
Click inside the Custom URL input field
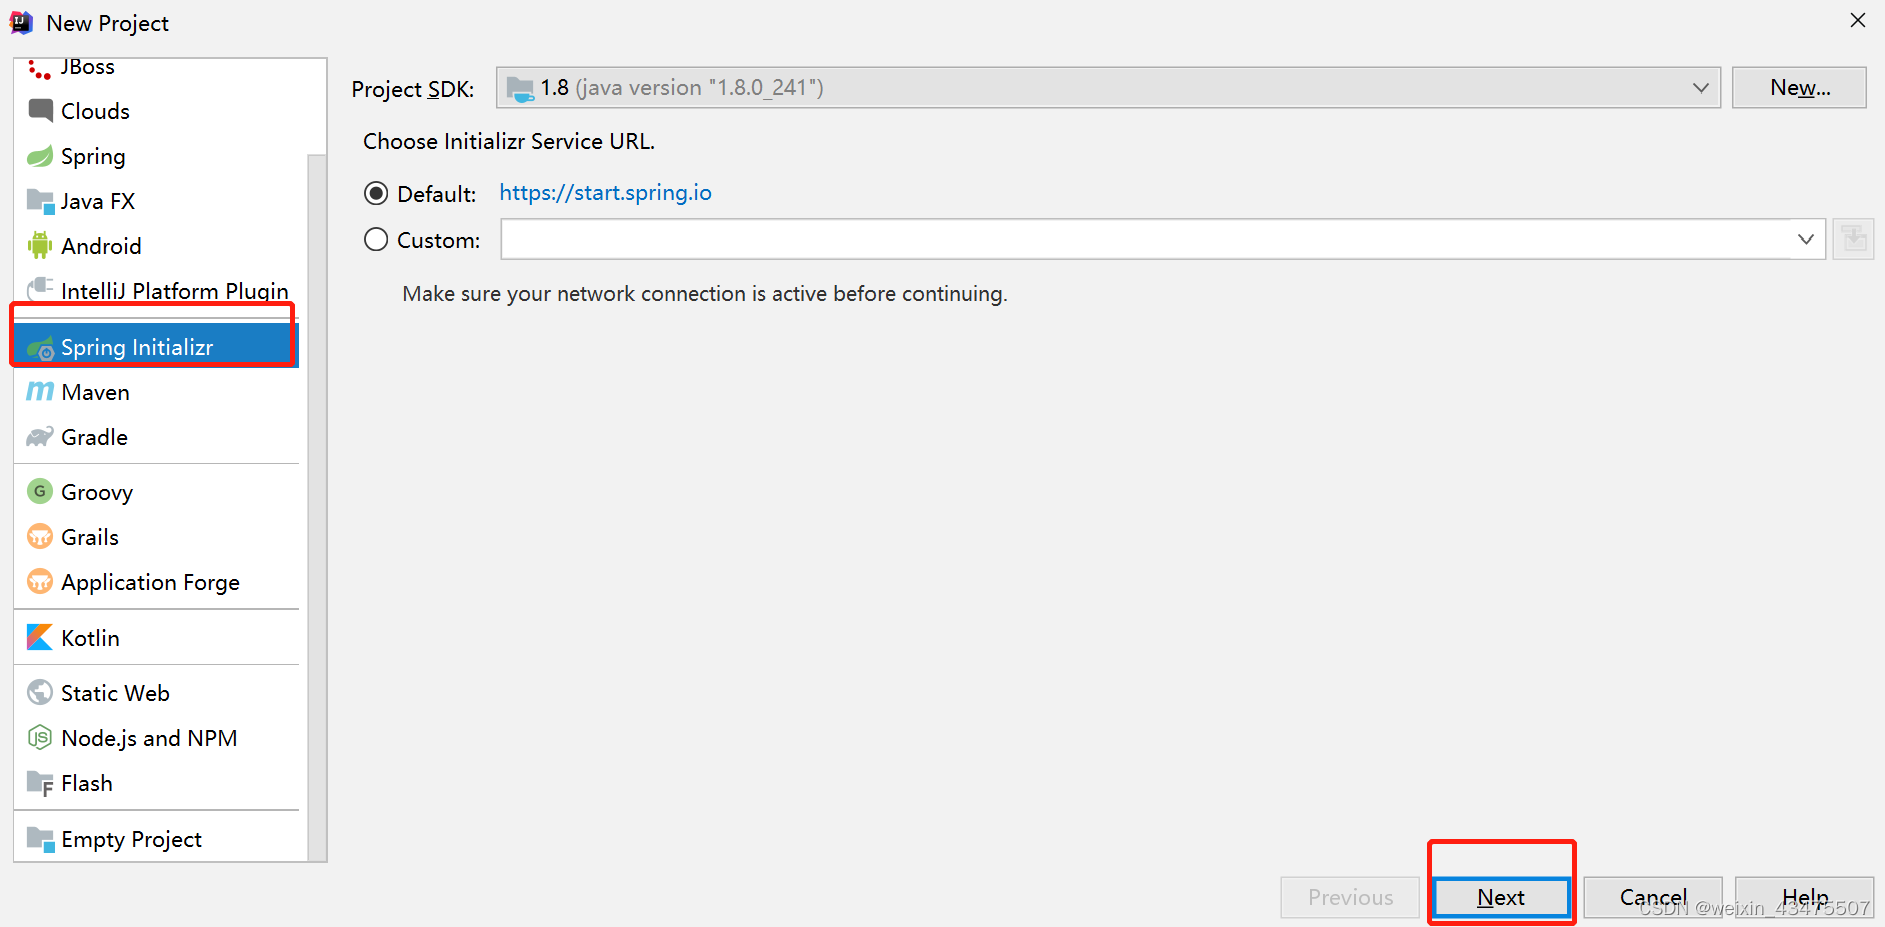coord(1145,239)
